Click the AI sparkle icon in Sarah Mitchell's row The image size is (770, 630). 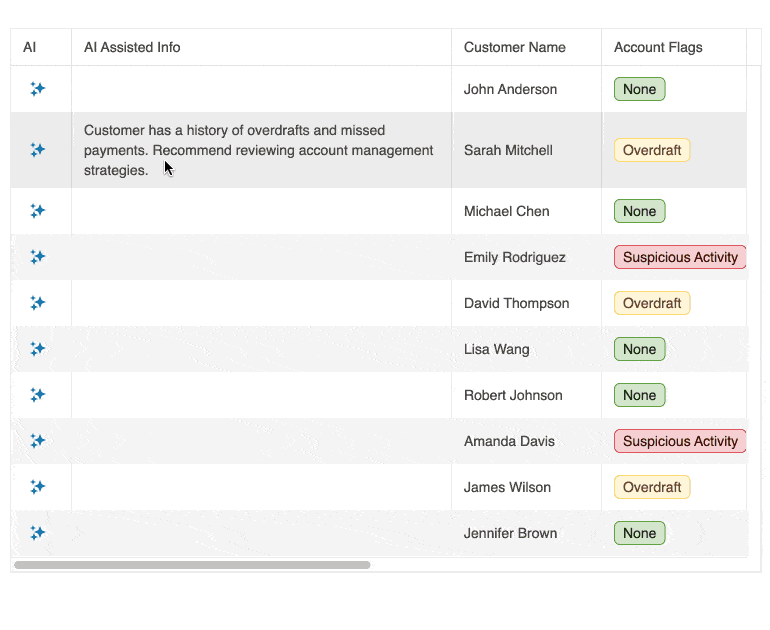click(x=38, y=150)
